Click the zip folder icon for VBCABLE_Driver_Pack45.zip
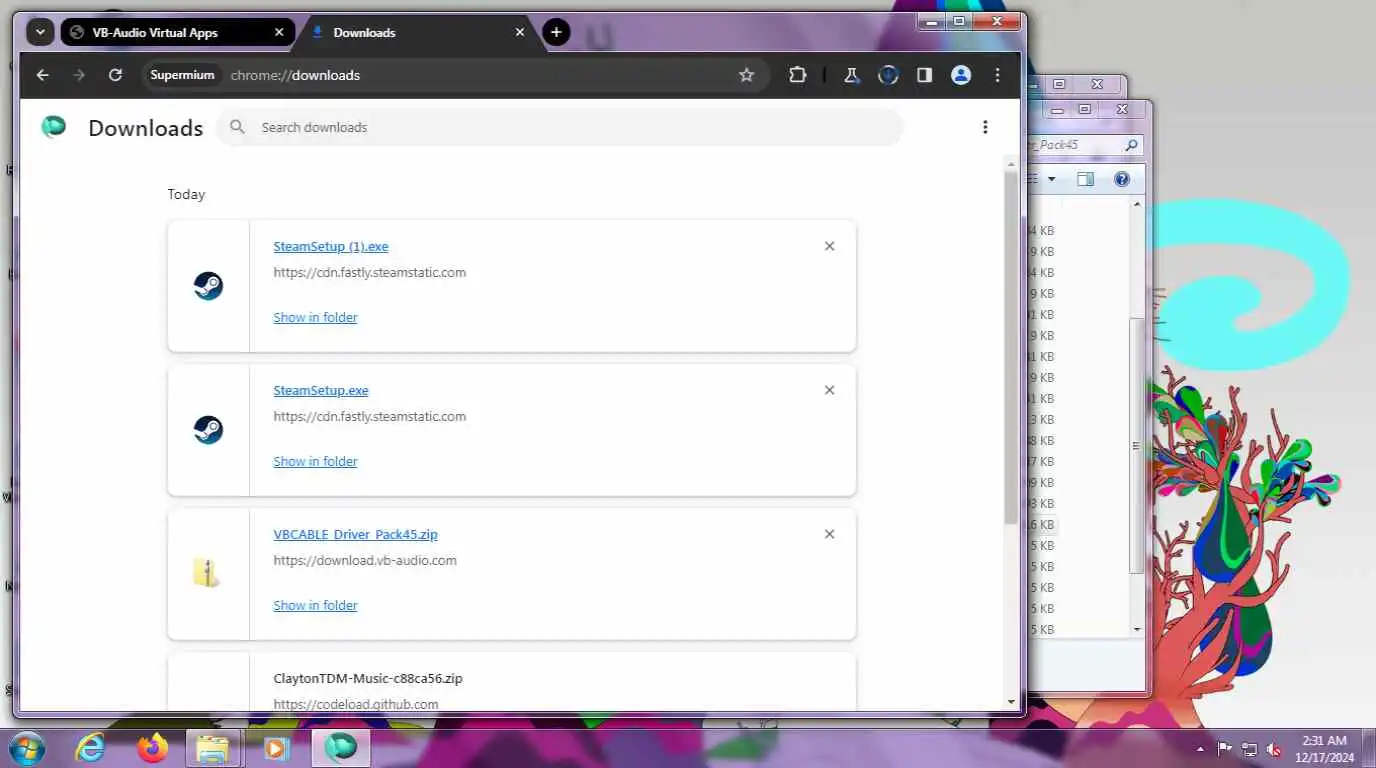This screenshot has height=768, width=1376. coord(206,573)
